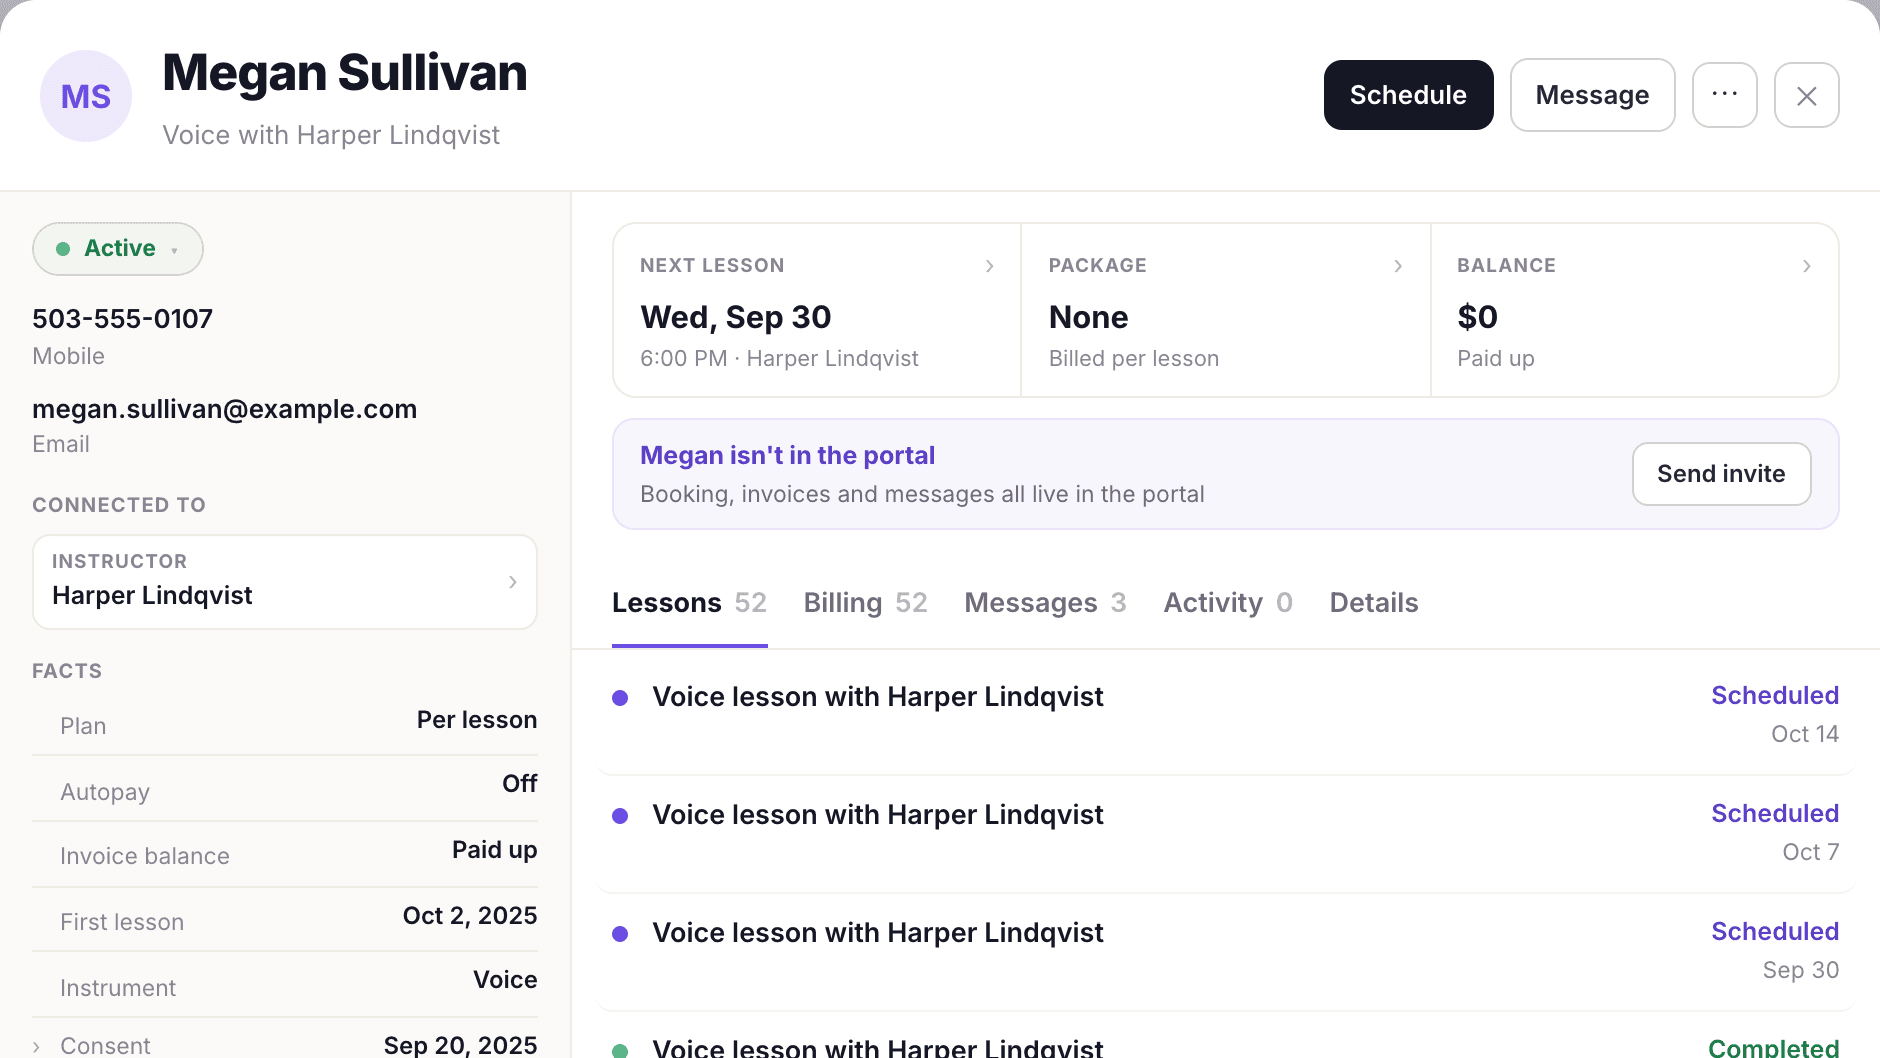This screenshot has width=1880, height=1058.
Task: Open the scheduled lesson on Sep 30
Action: [x=1225, y=951]
